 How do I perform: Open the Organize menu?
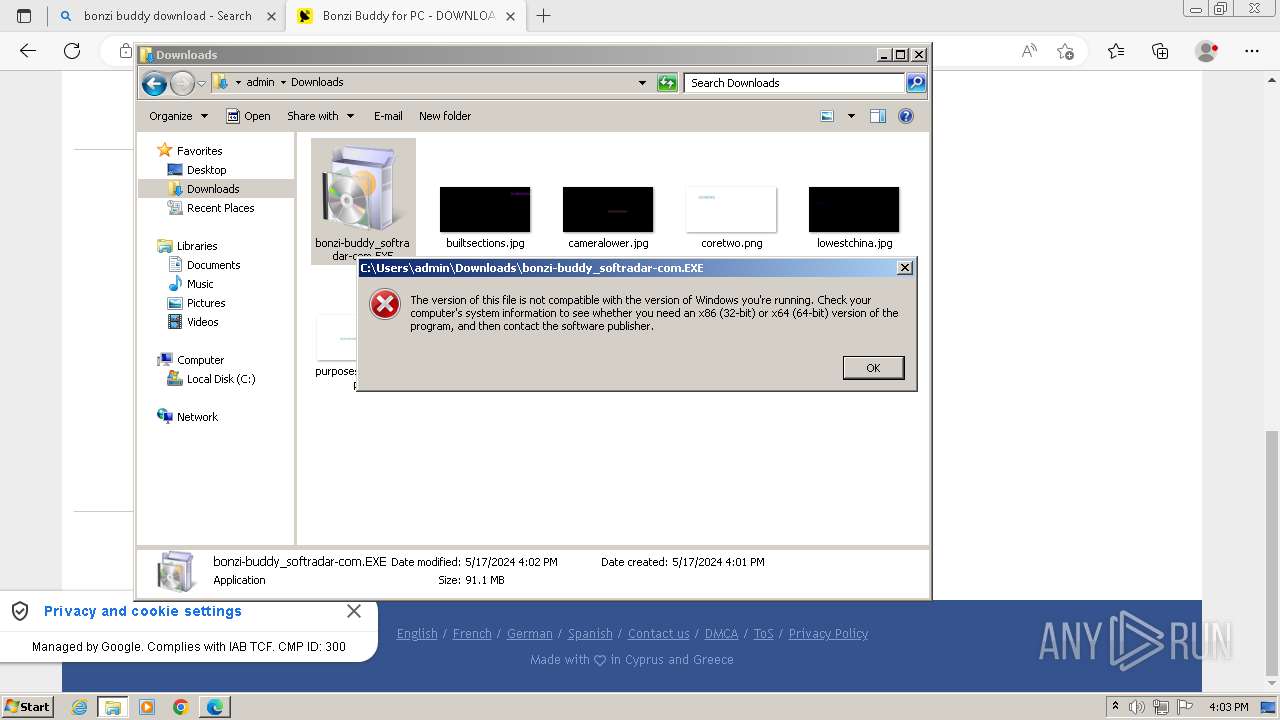tap(178, 116)
